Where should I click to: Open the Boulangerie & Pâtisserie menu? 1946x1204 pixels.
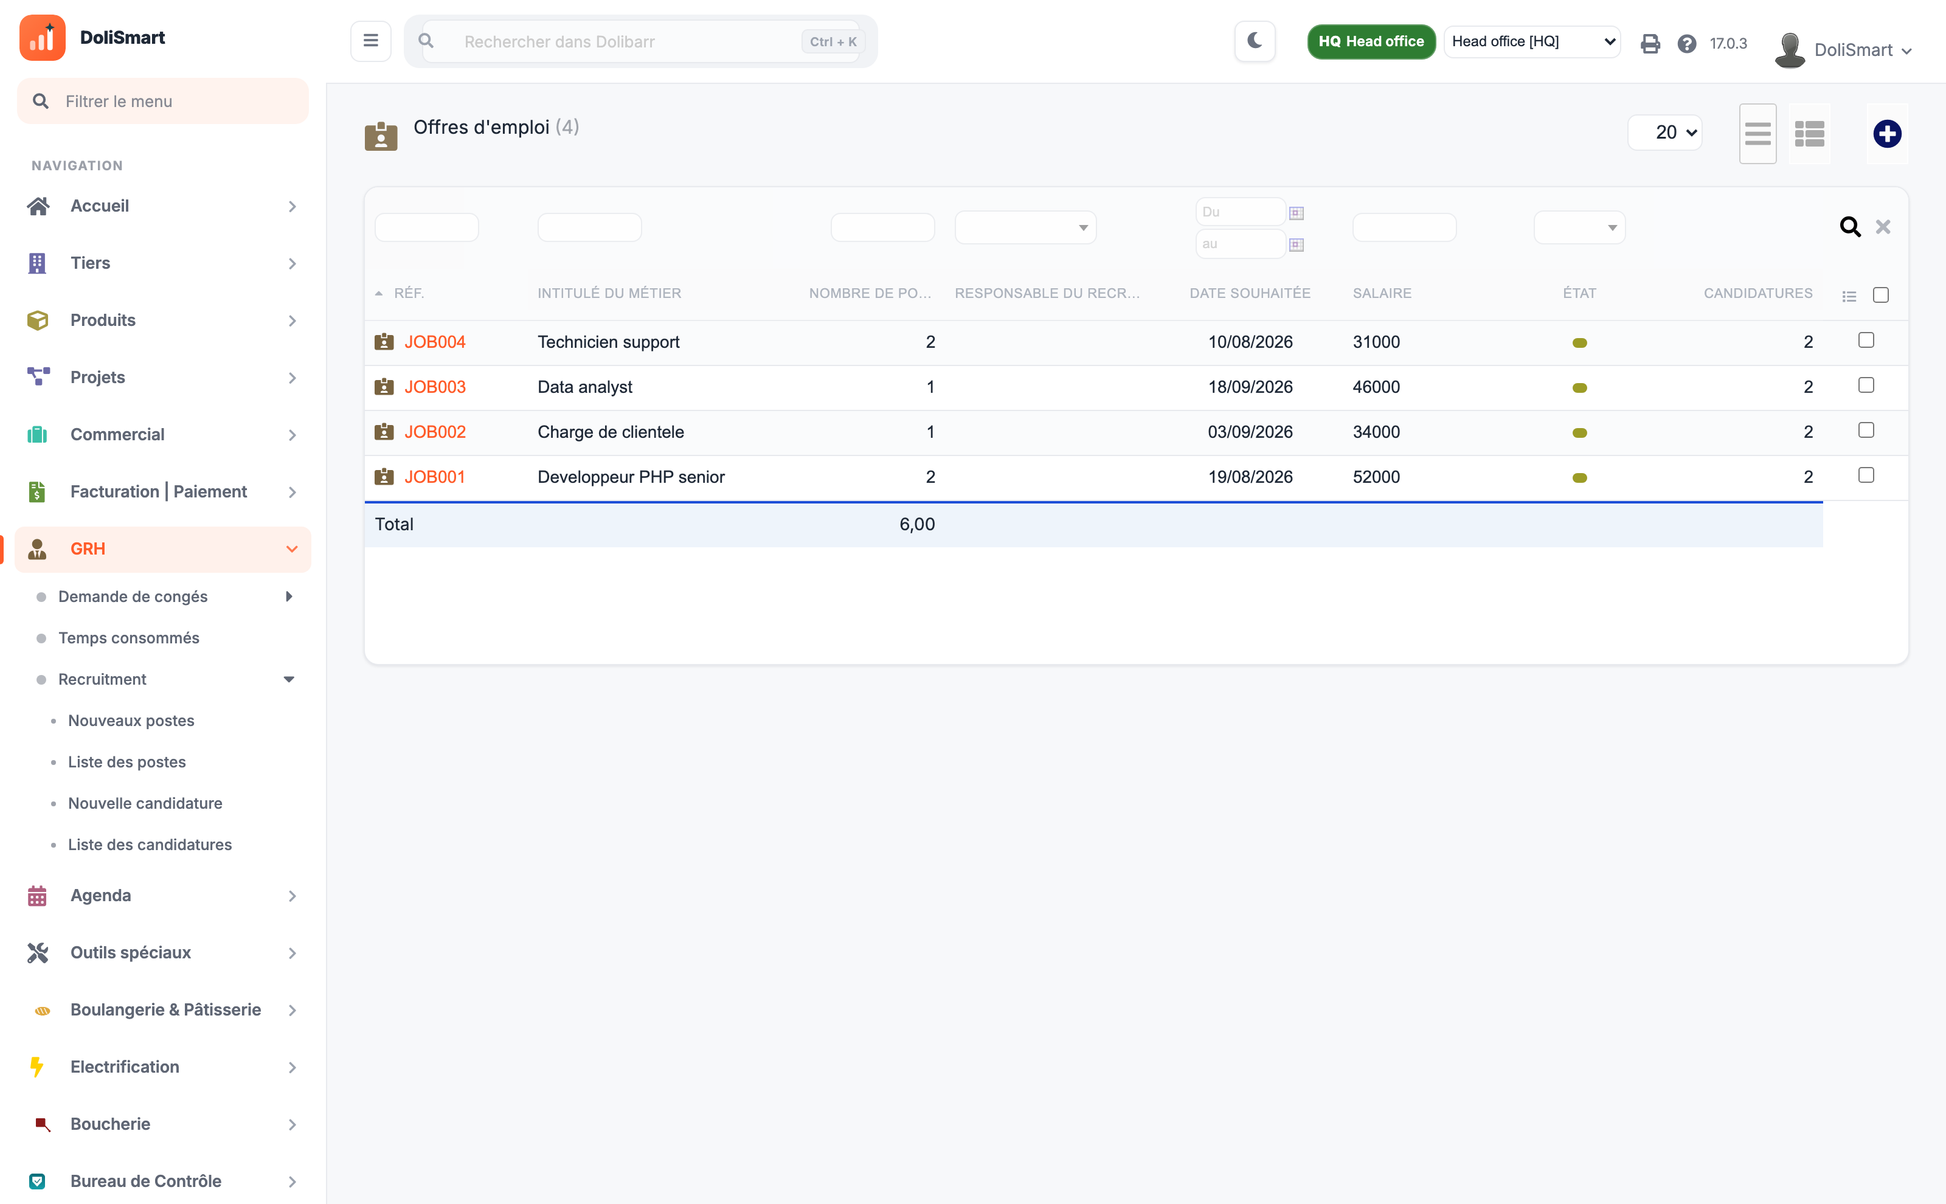click(x=163, y=1010)
